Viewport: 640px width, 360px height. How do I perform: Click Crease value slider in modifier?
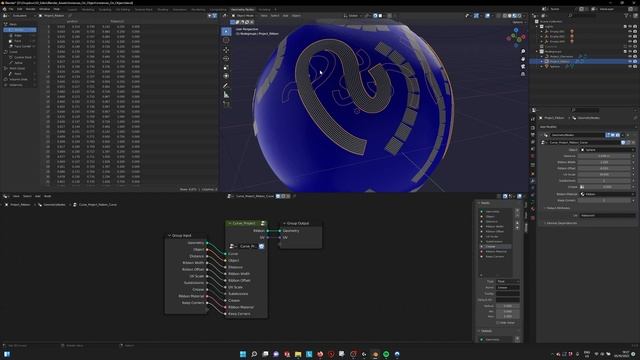tap(607, 187)
